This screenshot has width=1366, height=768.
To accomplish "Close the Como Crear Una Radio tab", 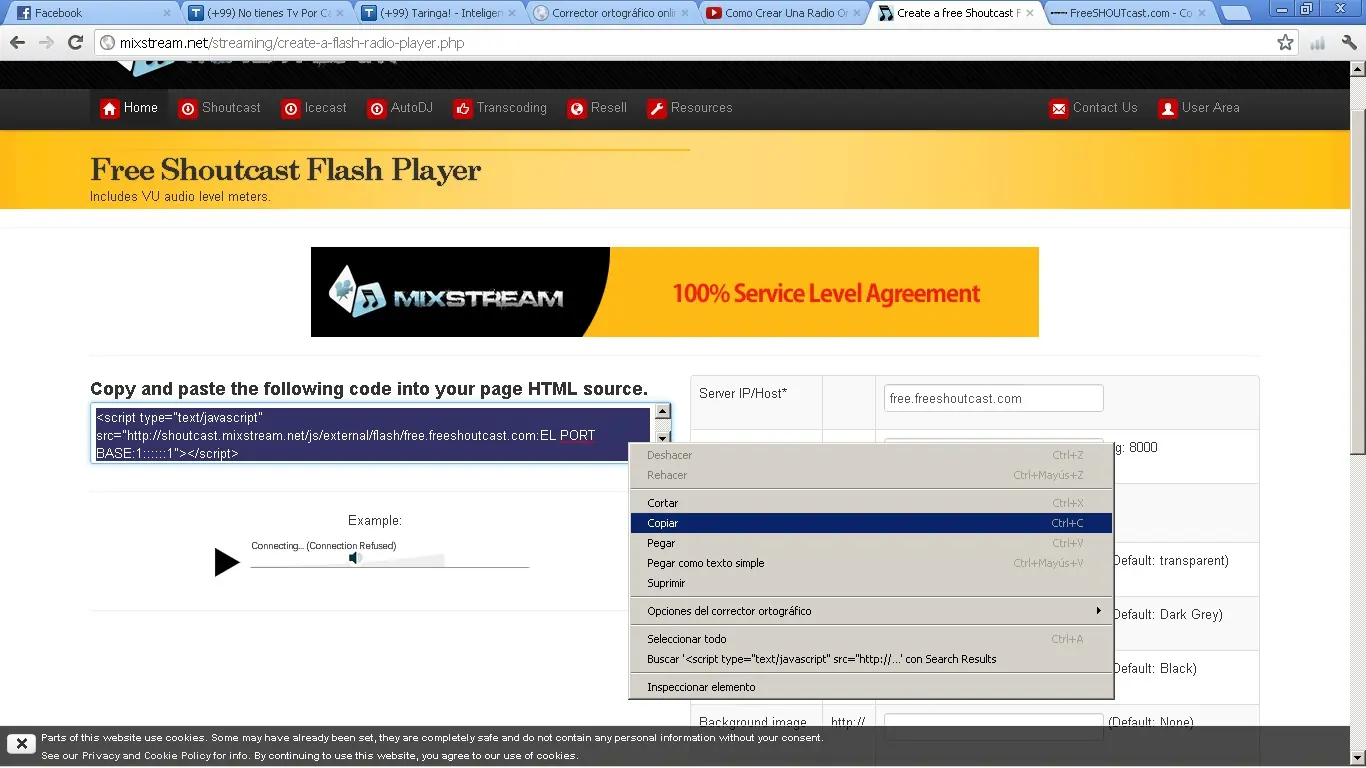I will pos(857,13).
